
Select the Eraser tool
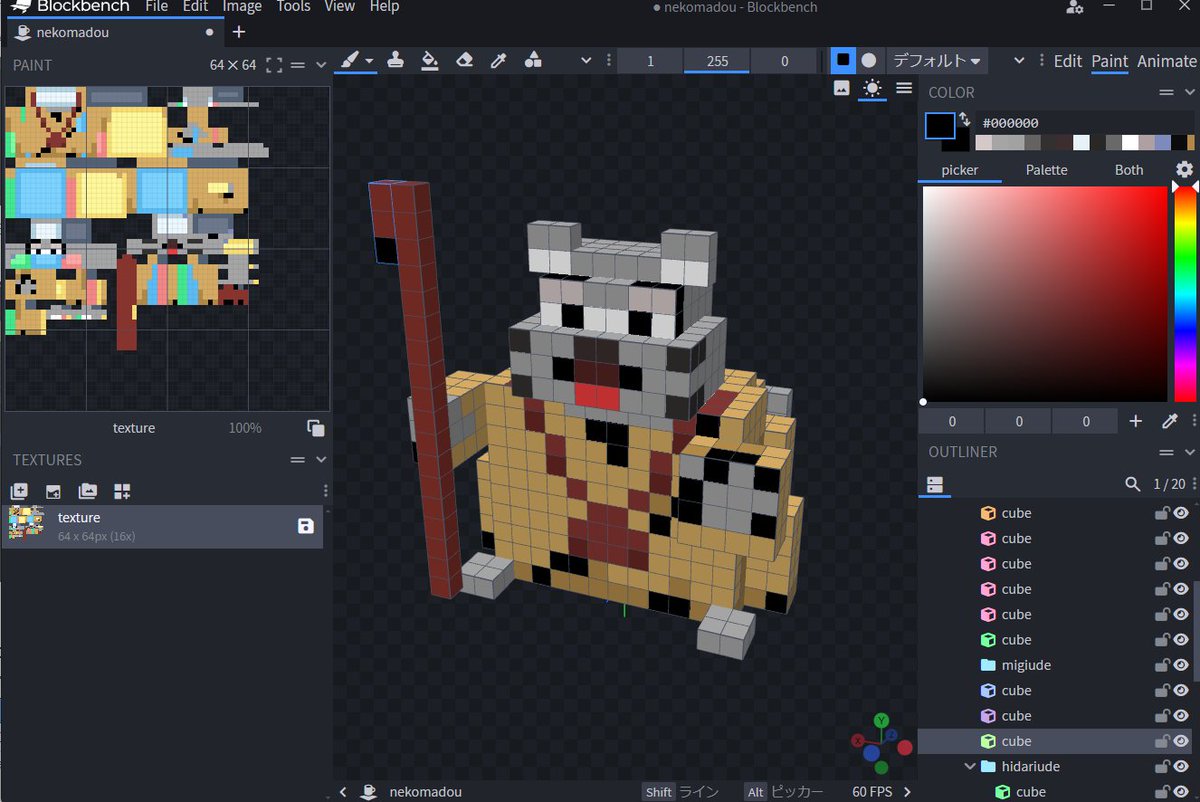tap(464, 60)
